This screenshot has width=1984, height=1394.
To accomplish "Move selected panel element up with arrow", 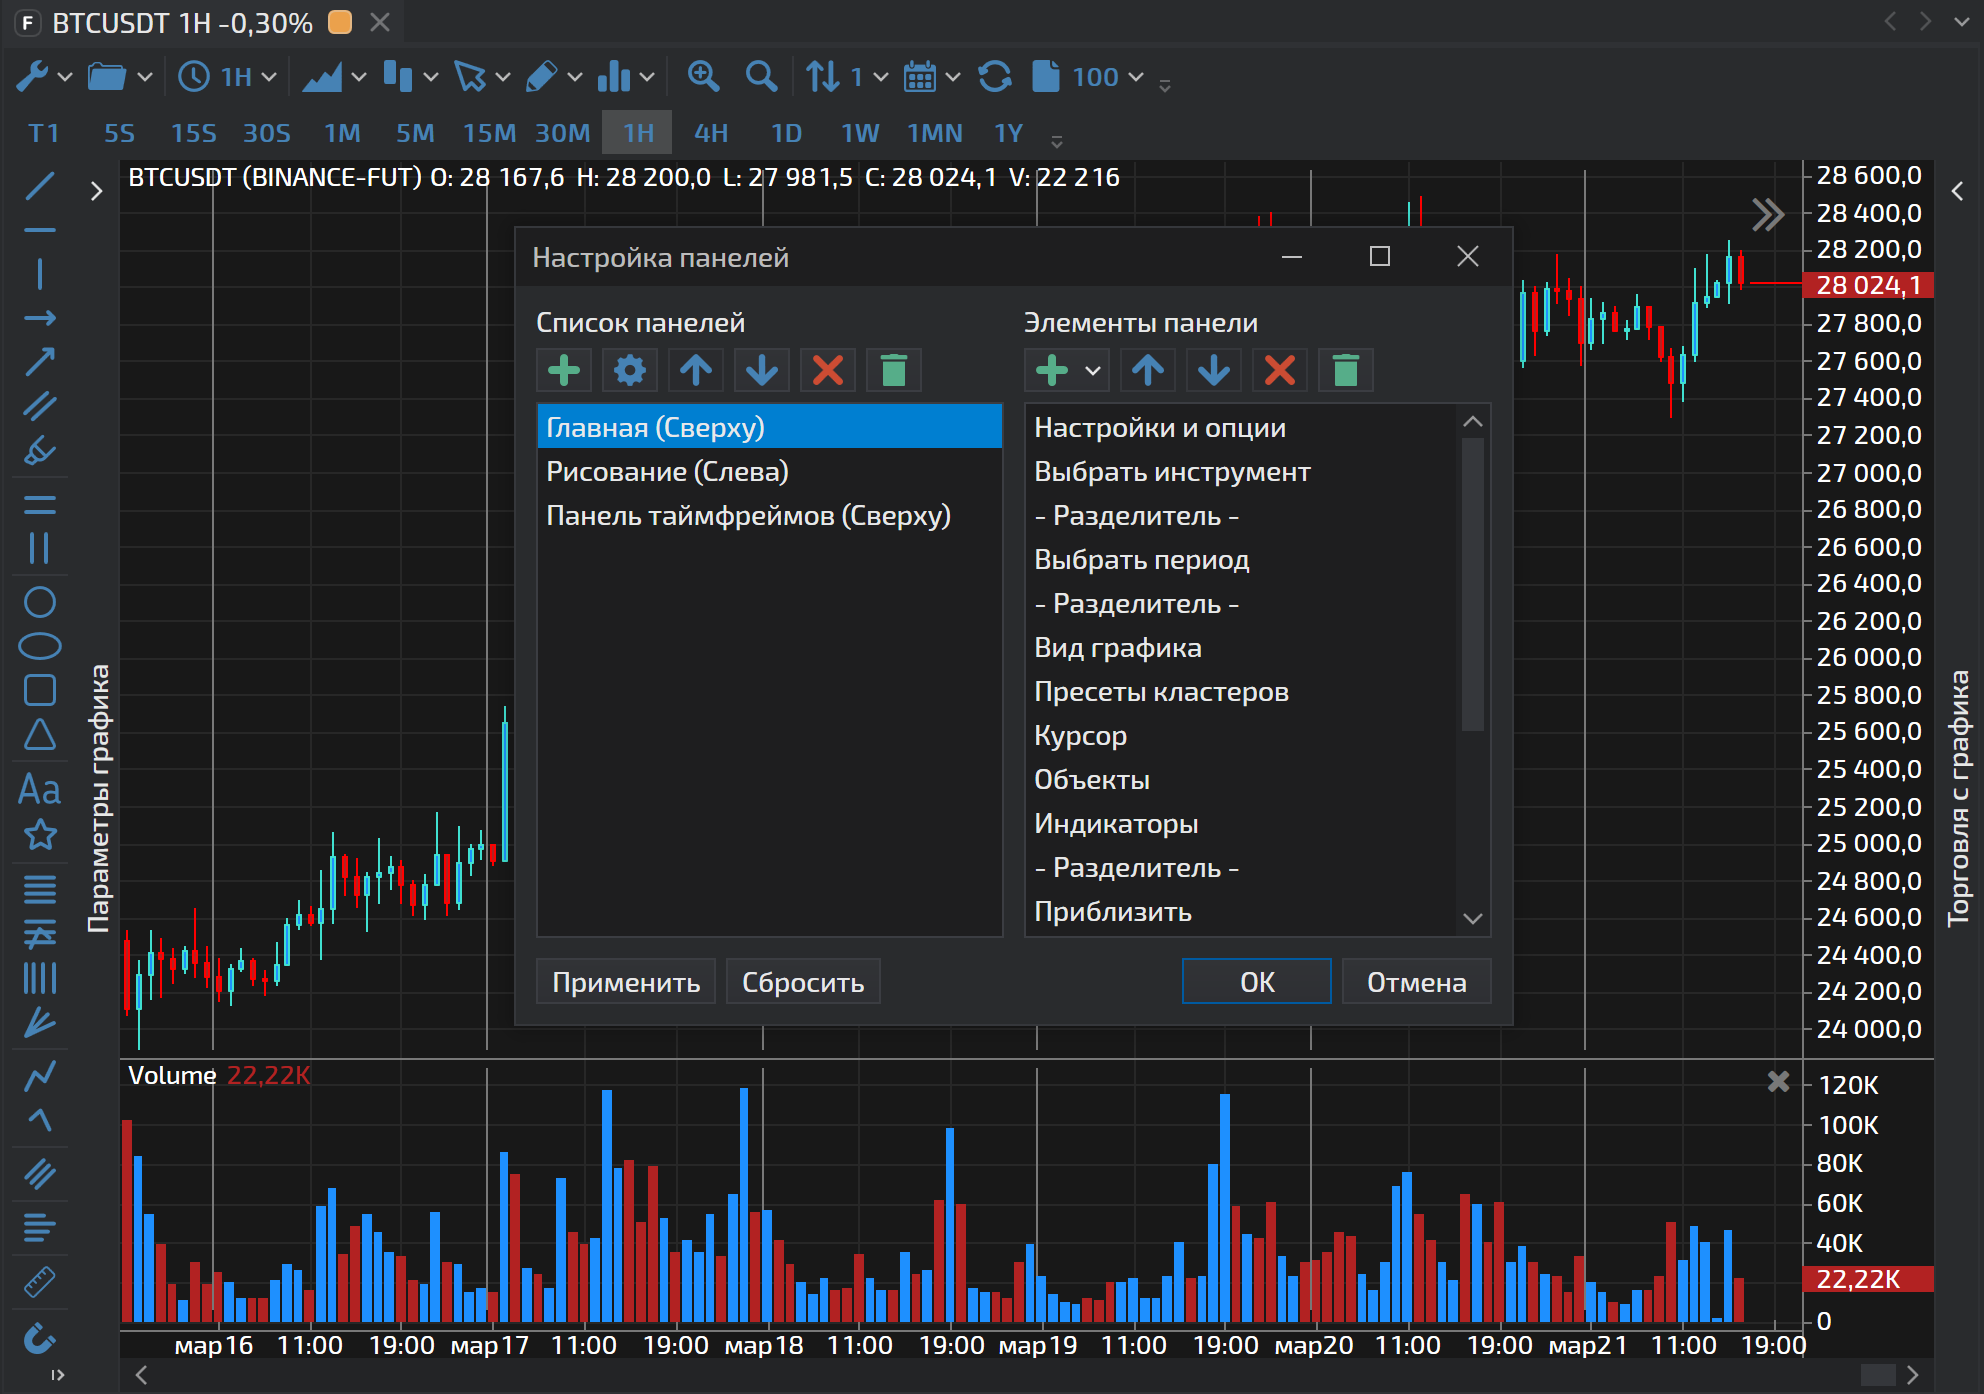I will click(x=1148, y=371).
